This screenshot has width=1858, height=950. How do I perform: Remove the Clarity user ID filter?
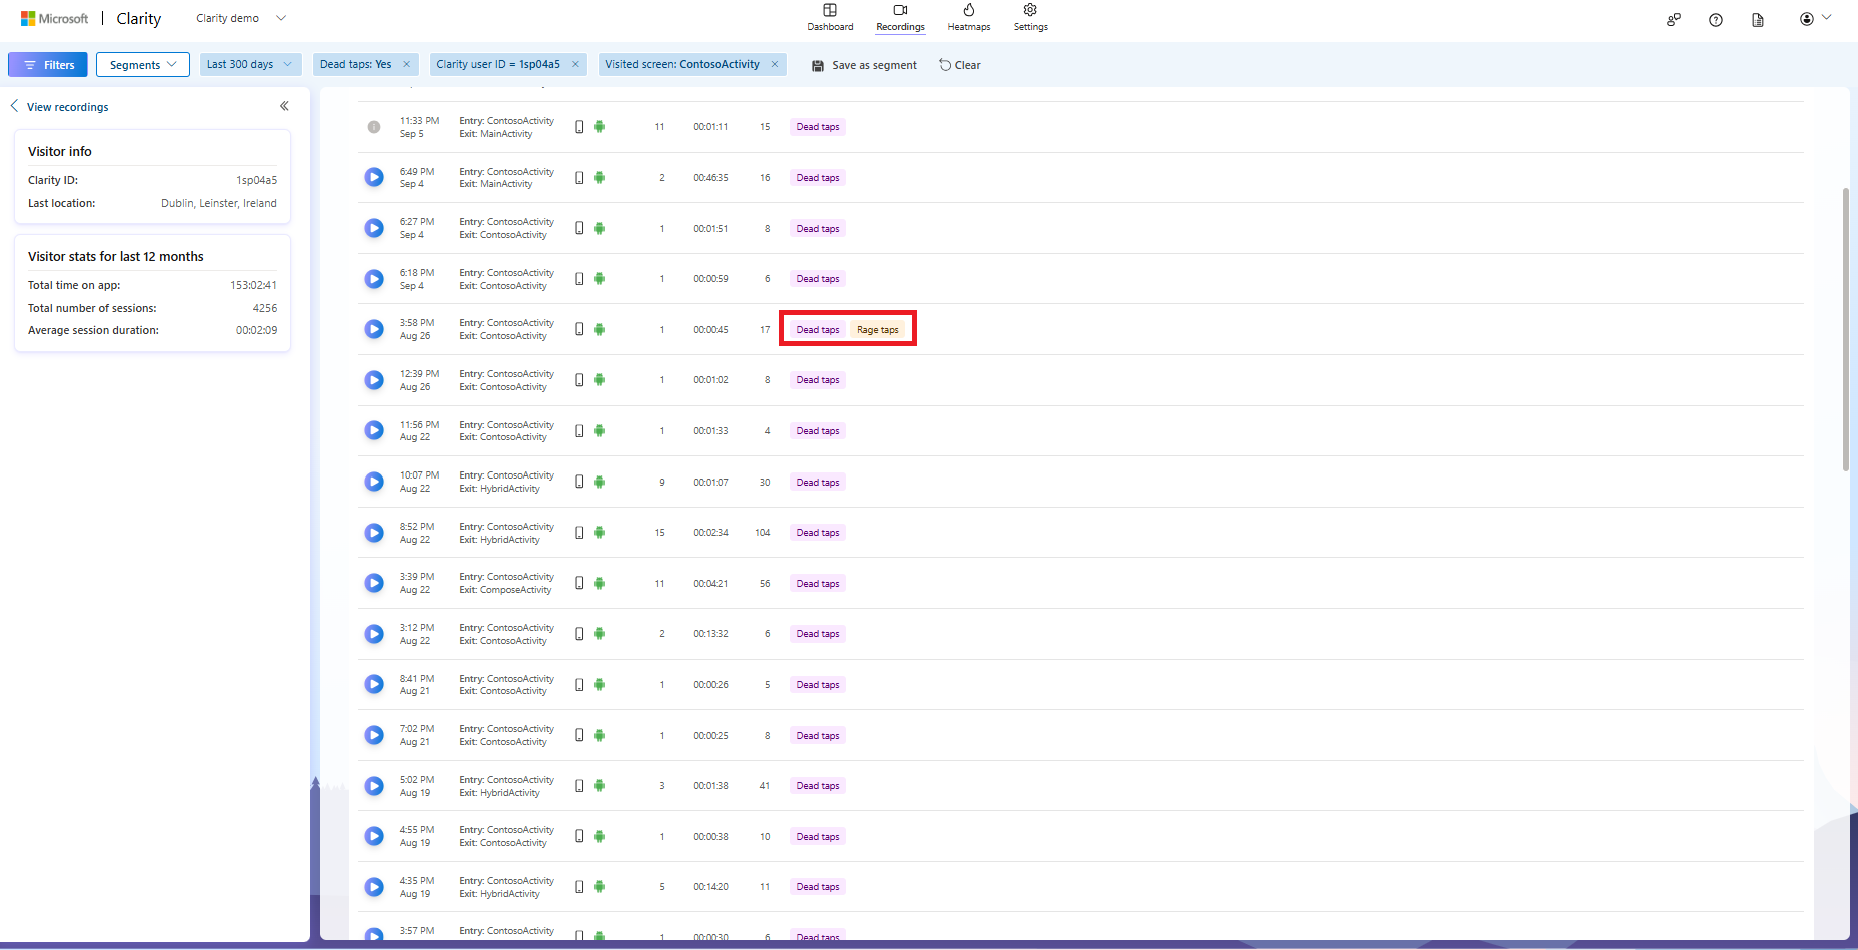coord(575,64)
